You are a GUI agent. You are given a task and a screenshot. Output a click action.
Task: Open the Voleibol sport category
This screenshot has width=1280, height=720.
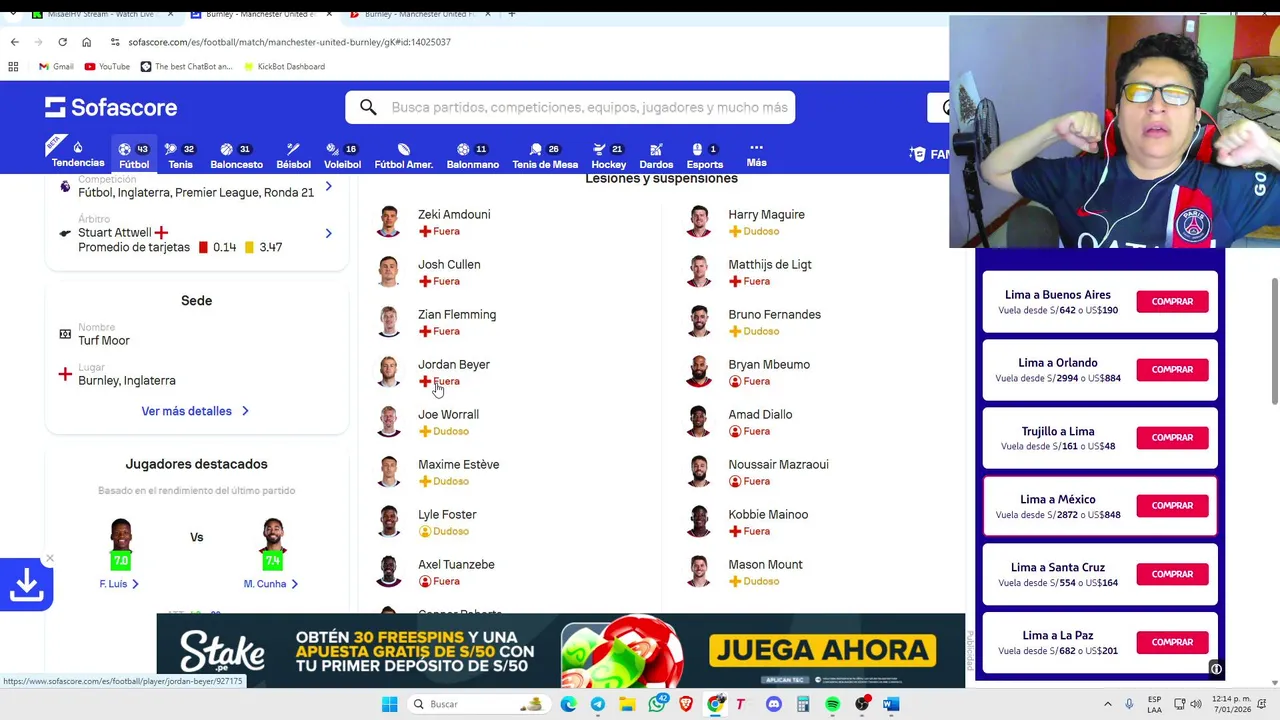click(342, 155)
